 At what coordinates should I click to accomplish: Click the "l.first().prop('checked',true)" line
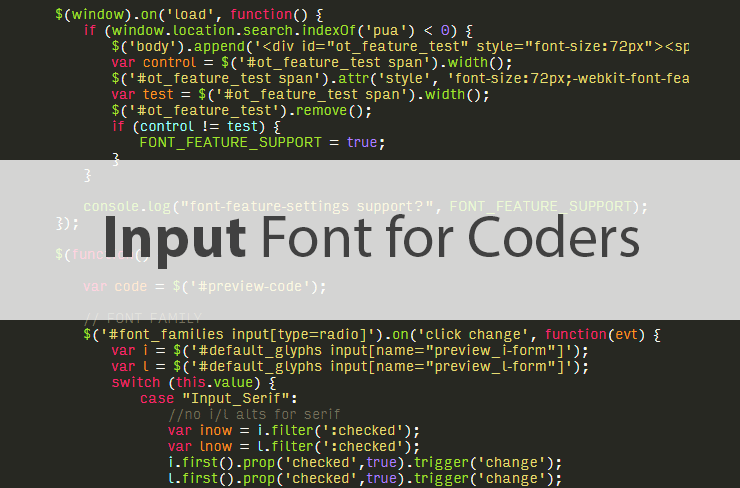(365, 479)
